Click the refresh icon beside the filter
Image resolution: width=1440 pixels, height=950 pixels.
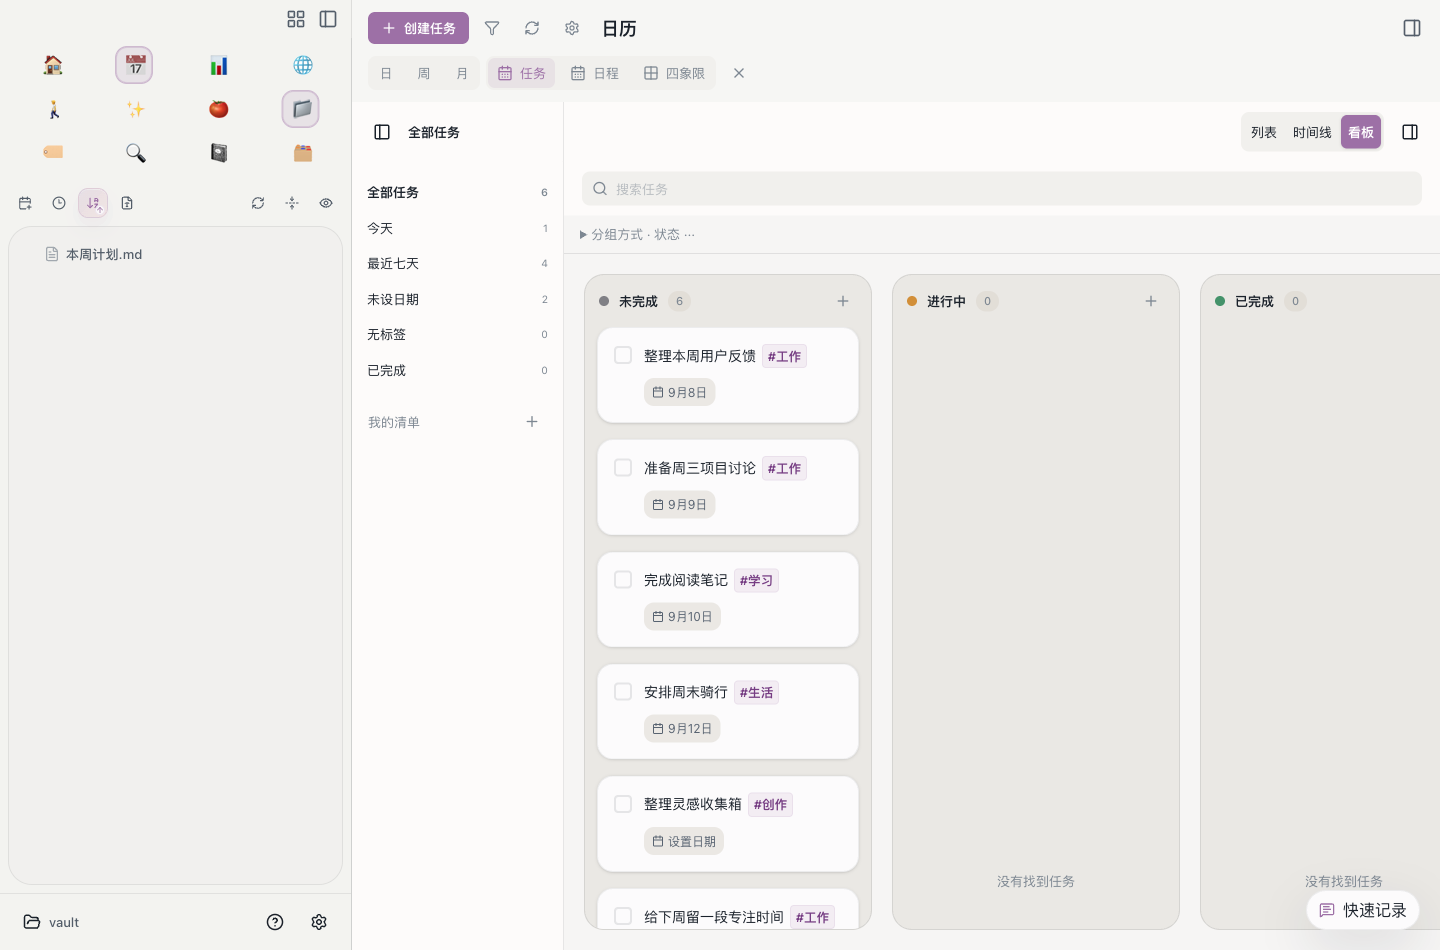[x=532, y=28]
